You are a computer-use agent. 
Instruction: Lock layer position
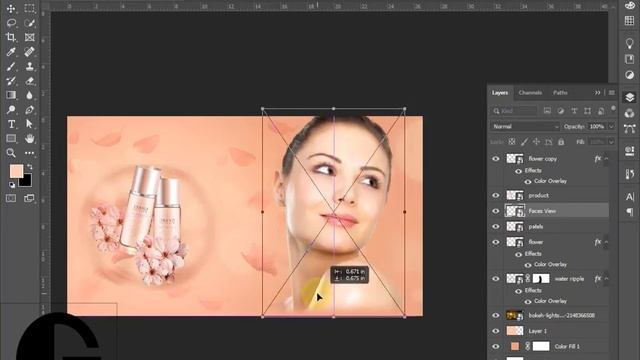click(536, 142)
